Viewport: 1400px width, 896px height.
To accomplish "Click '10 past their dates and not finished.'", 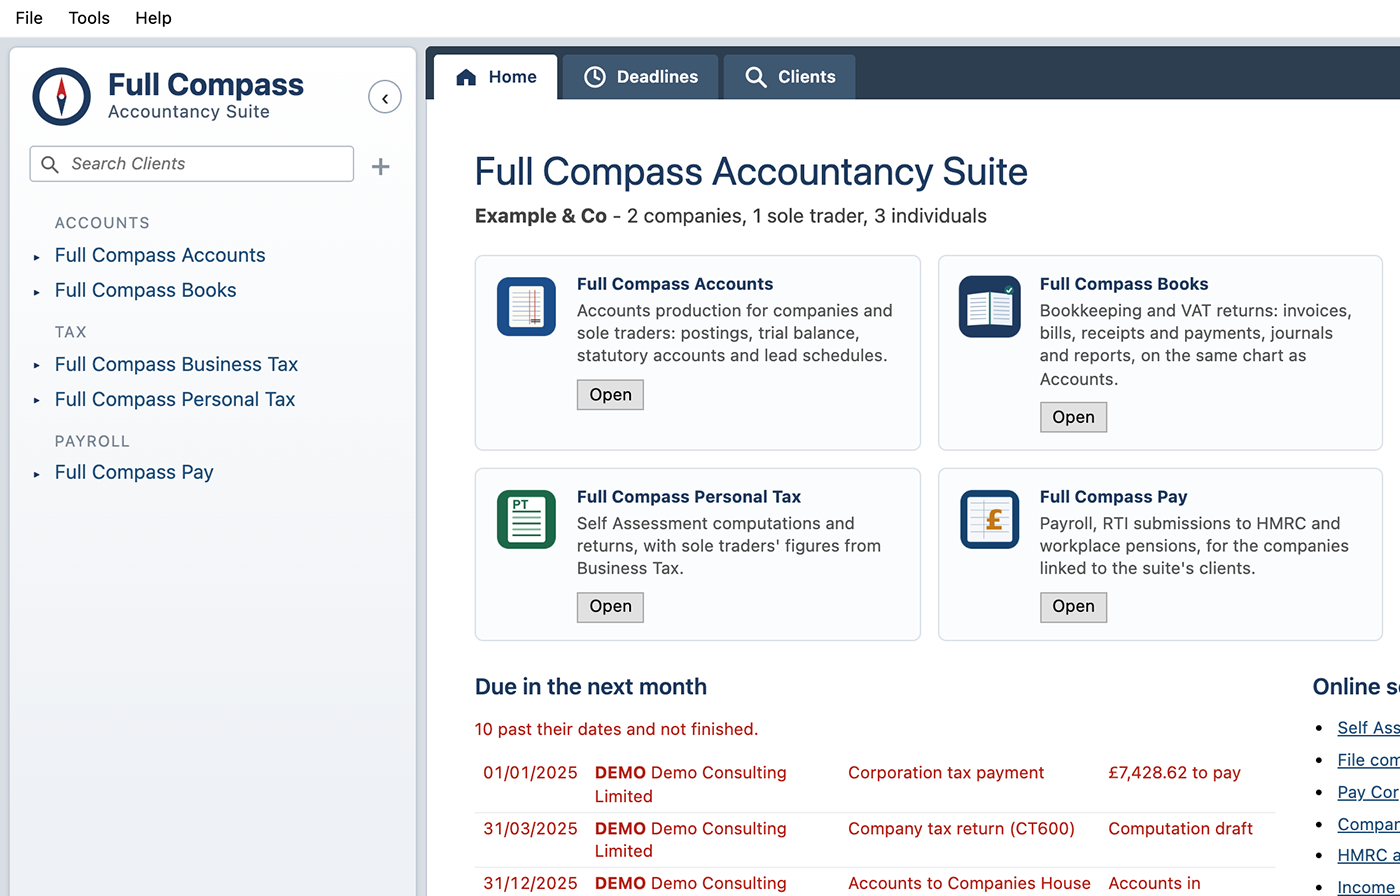I will pyautogui.click(x=616, y=730).
